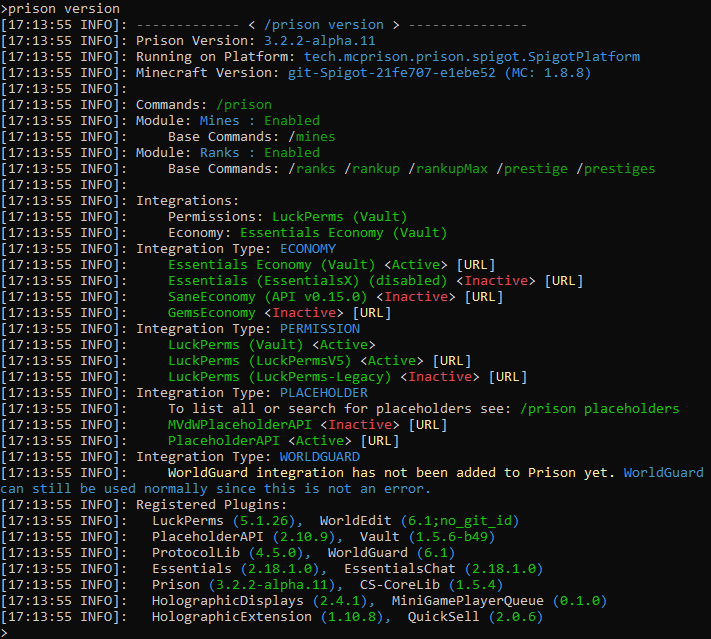The width and height of the screenshot is (711, 639).
Task: Click the /mines base command
Action: pos(312,137)
